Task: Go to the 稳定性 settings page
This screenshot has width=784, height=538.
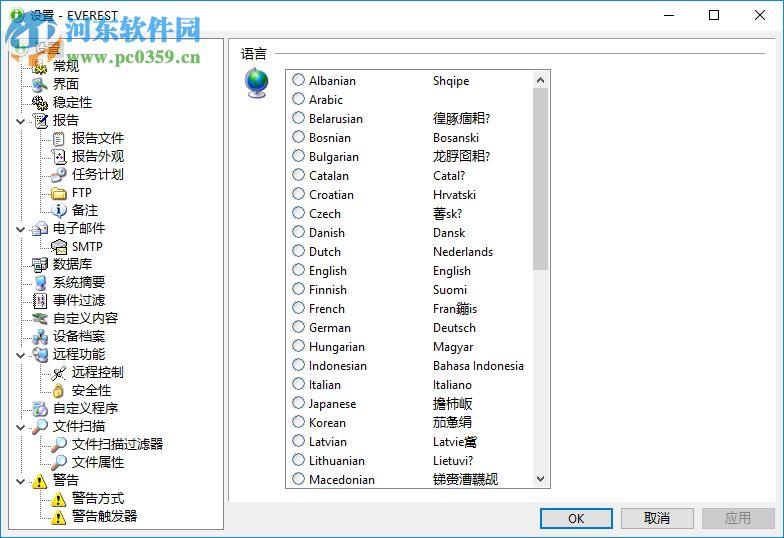Action: point(72,102)
